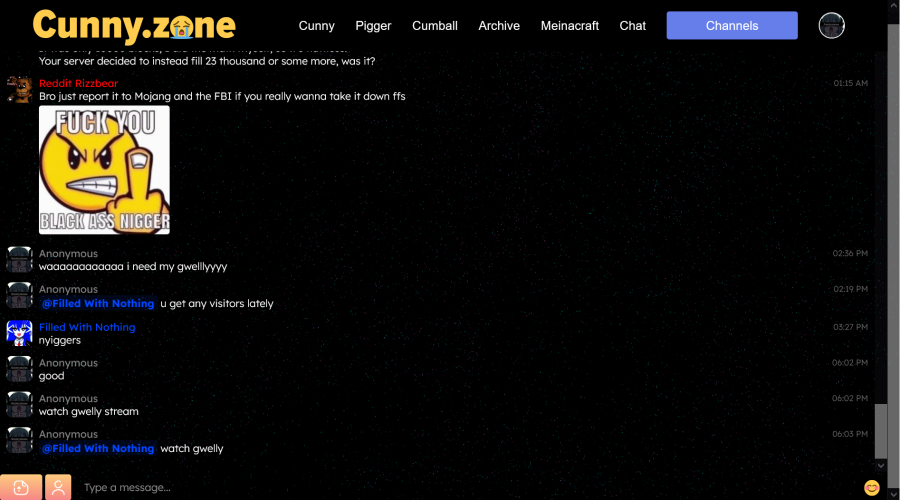
Task: Click the 03:27 PM timestamp
Action: tap(851, 327)
